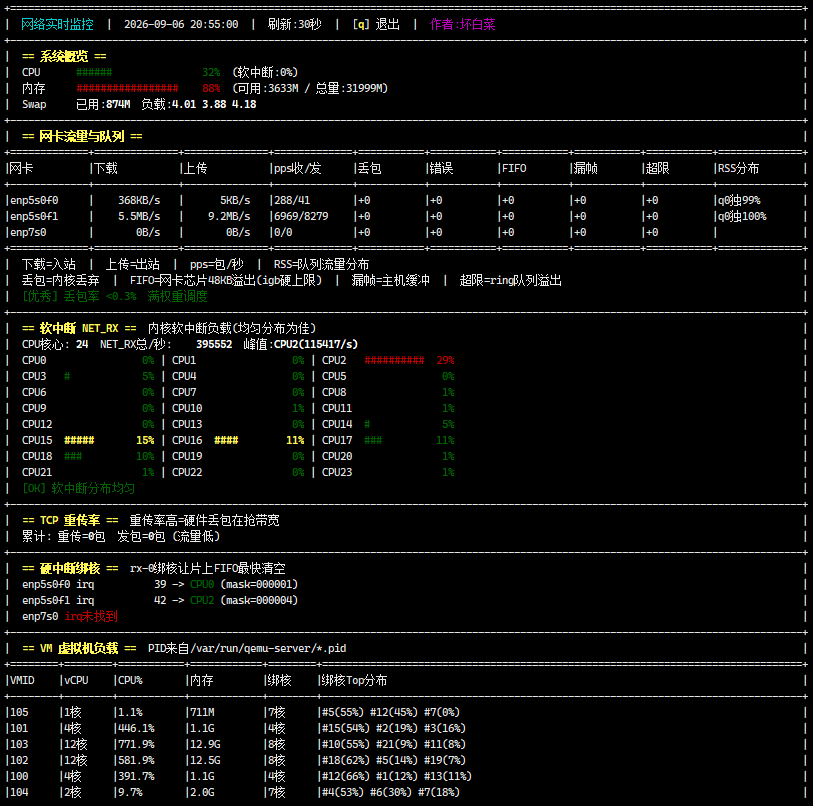Select the mask text "(mask=000004)"

(x=259, y=601)
